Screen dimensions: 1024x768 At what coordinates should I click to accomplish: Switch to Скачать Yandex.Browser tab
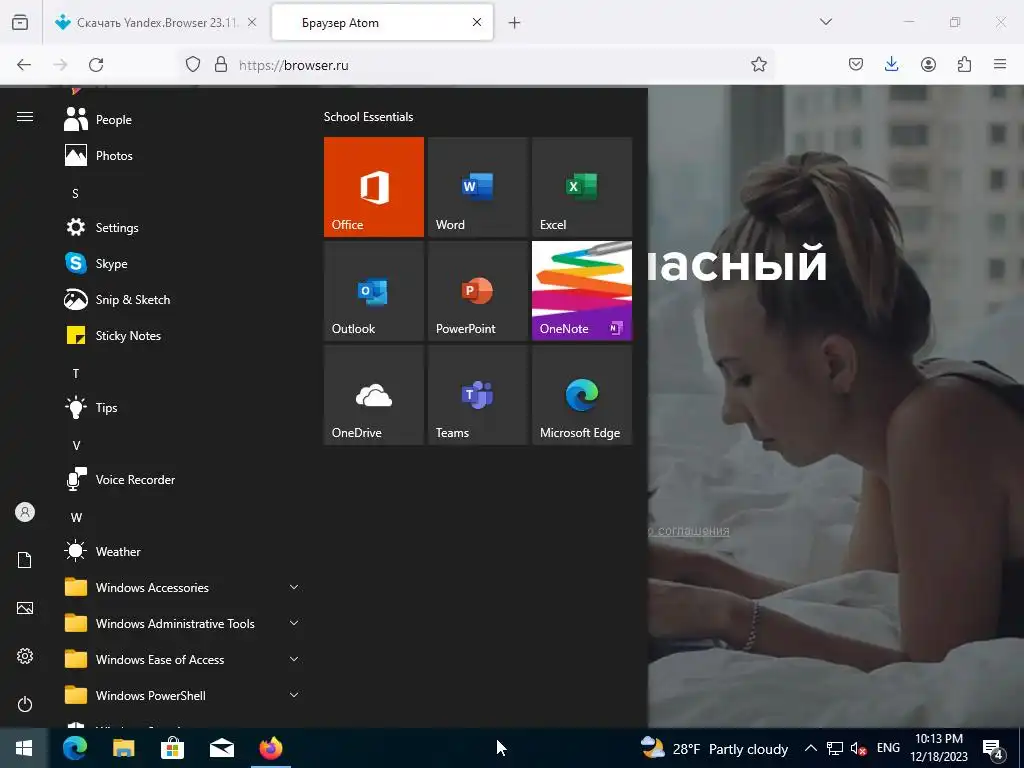[x=155, y=22]
